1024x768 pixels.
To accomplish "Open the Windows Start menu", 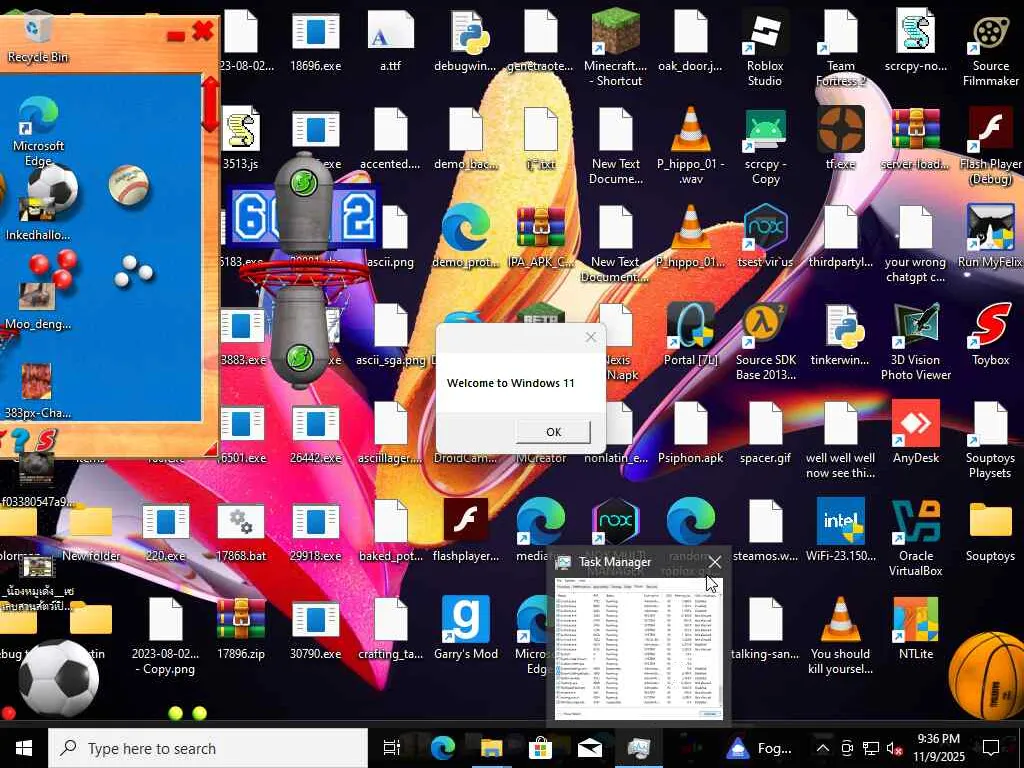I will coord(24,748).
